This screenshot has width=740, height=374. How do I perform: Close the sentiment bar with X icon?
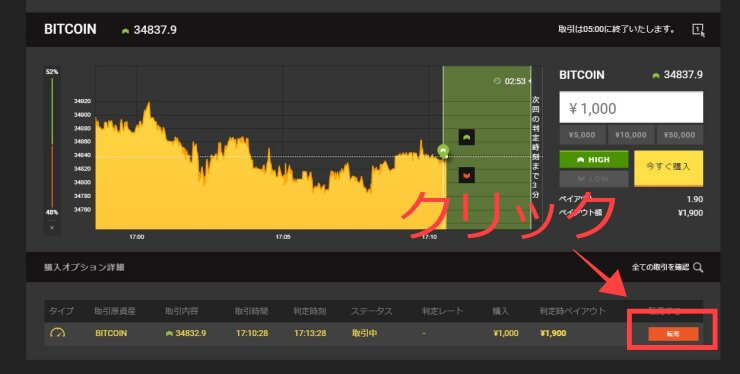[52, 228]
